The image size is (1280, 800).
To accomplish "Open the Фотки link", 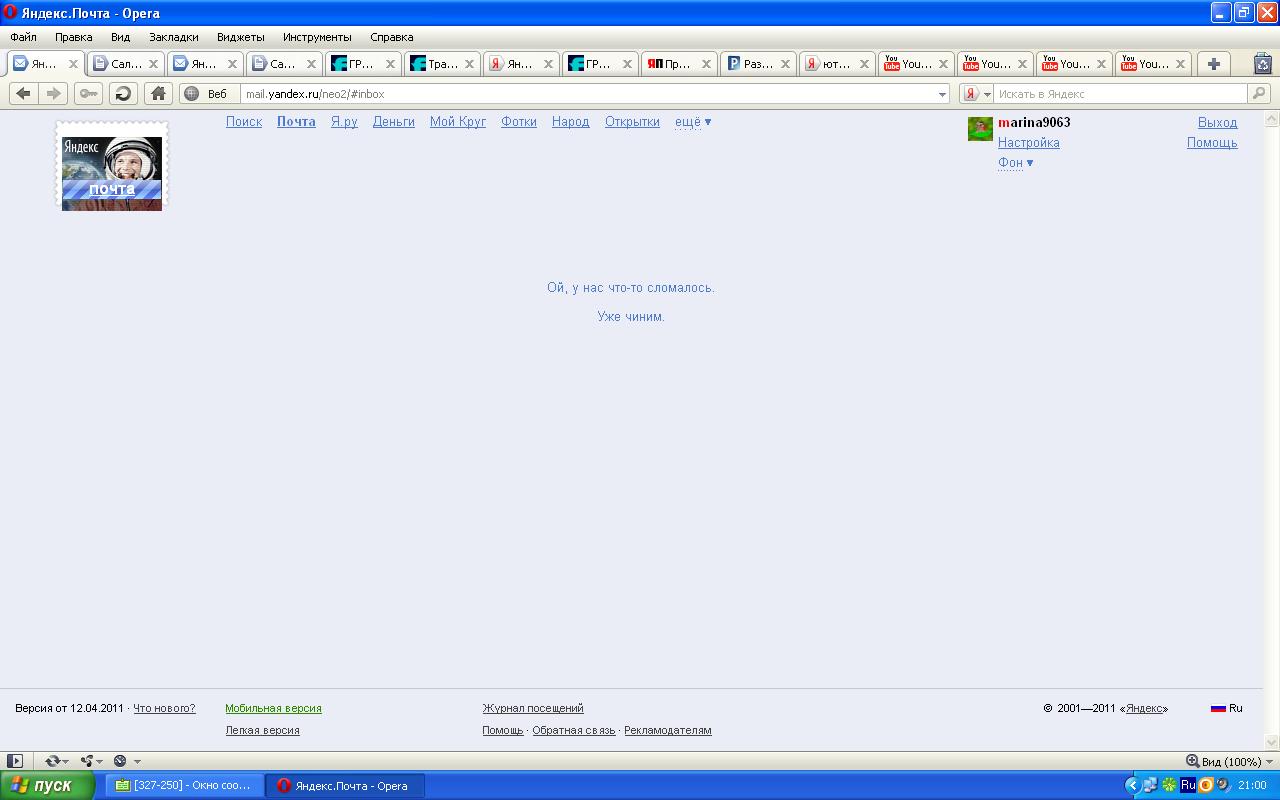I will tap(519, 122).
